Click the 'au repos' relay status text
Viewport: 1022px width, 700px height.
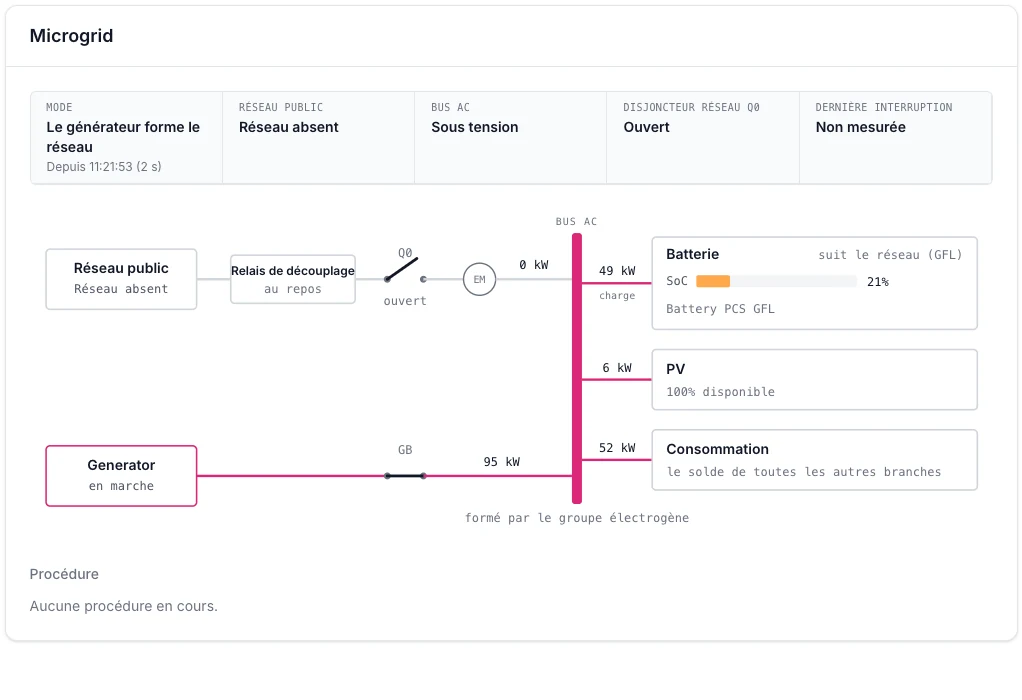[x=293, y=289]
